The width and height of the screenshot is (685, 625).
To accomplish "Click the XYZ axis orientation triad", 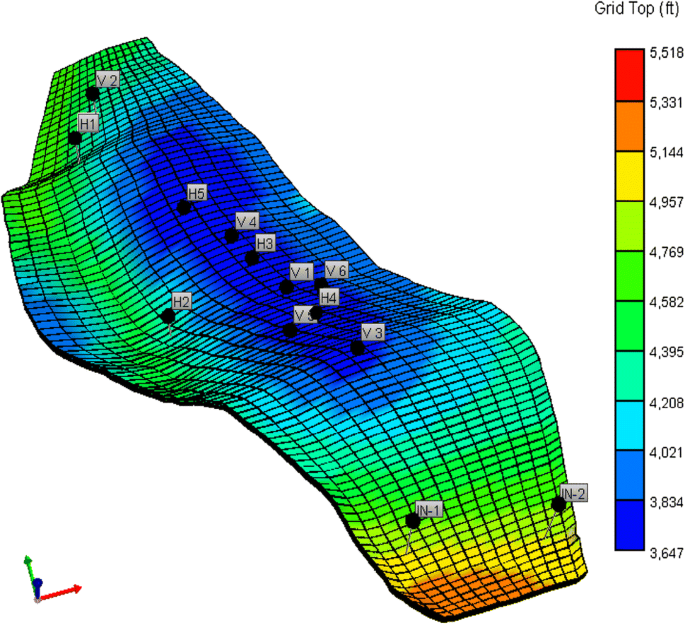I will (x=52, y=579).
